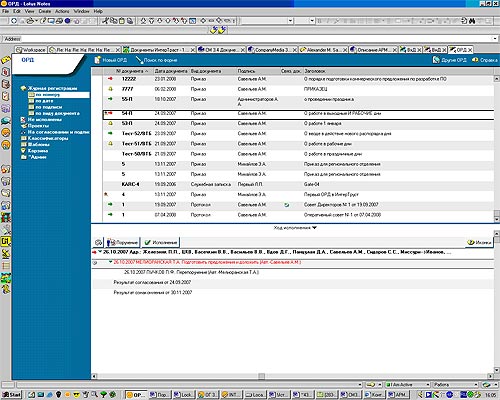Viewport: 500px width, 400px height.
Task: Switch to the Workspace tab
Action: (31, 50)
